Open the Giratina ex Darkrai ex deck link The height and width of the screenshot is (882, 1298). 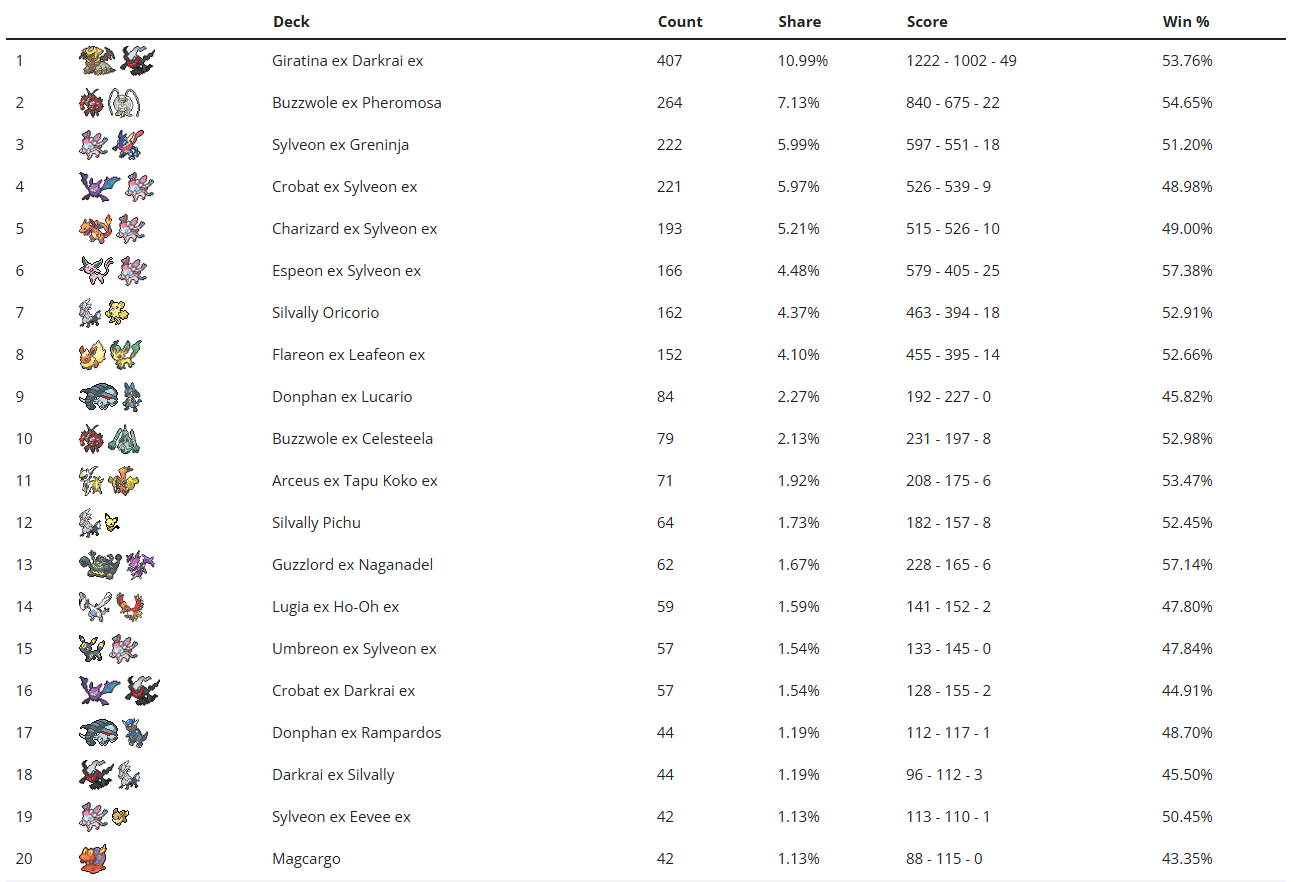(x=347, y=61)
